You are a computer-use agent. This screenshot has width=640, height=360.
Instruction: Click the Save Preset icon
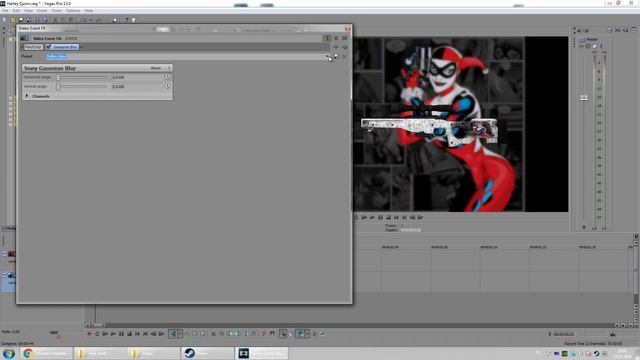pos(336,56)
